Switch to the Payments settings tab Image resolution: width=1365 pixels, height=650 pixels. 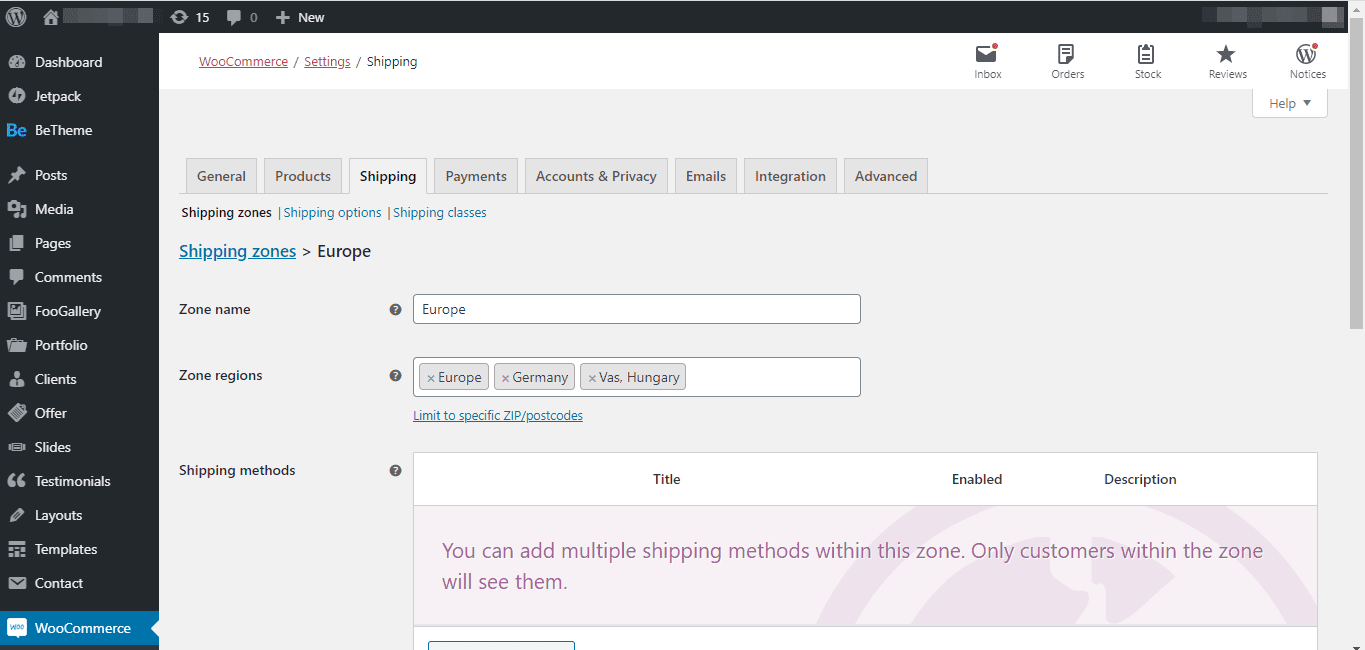point(476,176)
